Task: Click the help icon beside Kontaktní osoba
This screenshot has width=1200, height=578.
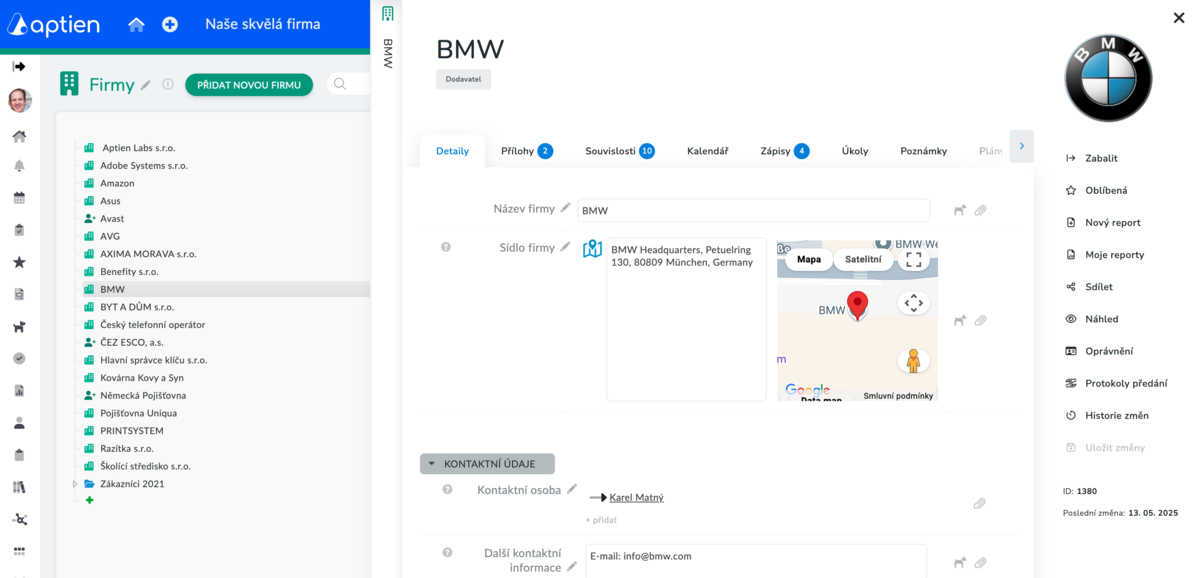Action: 447,490
